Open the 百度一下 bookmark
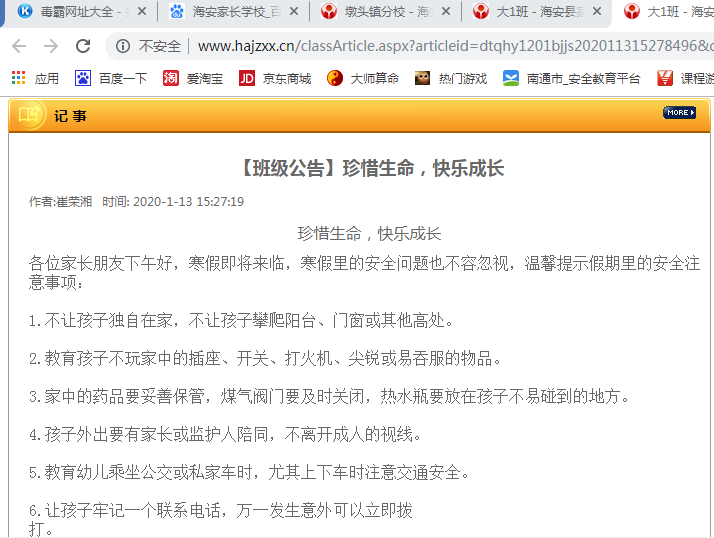 click(x=111, y=78)
